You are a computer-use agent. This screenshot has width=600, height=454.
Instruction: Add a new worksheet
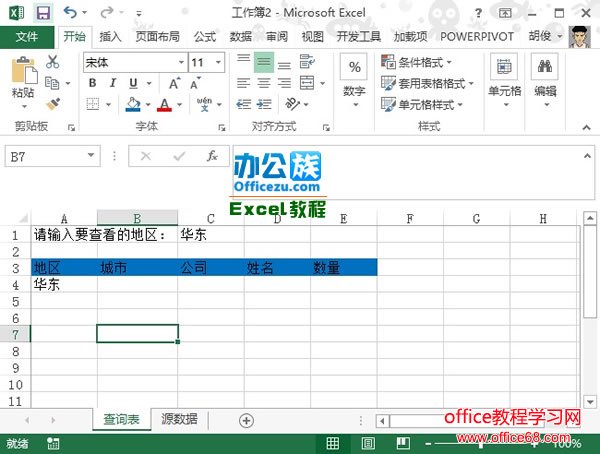click(246, 421)
